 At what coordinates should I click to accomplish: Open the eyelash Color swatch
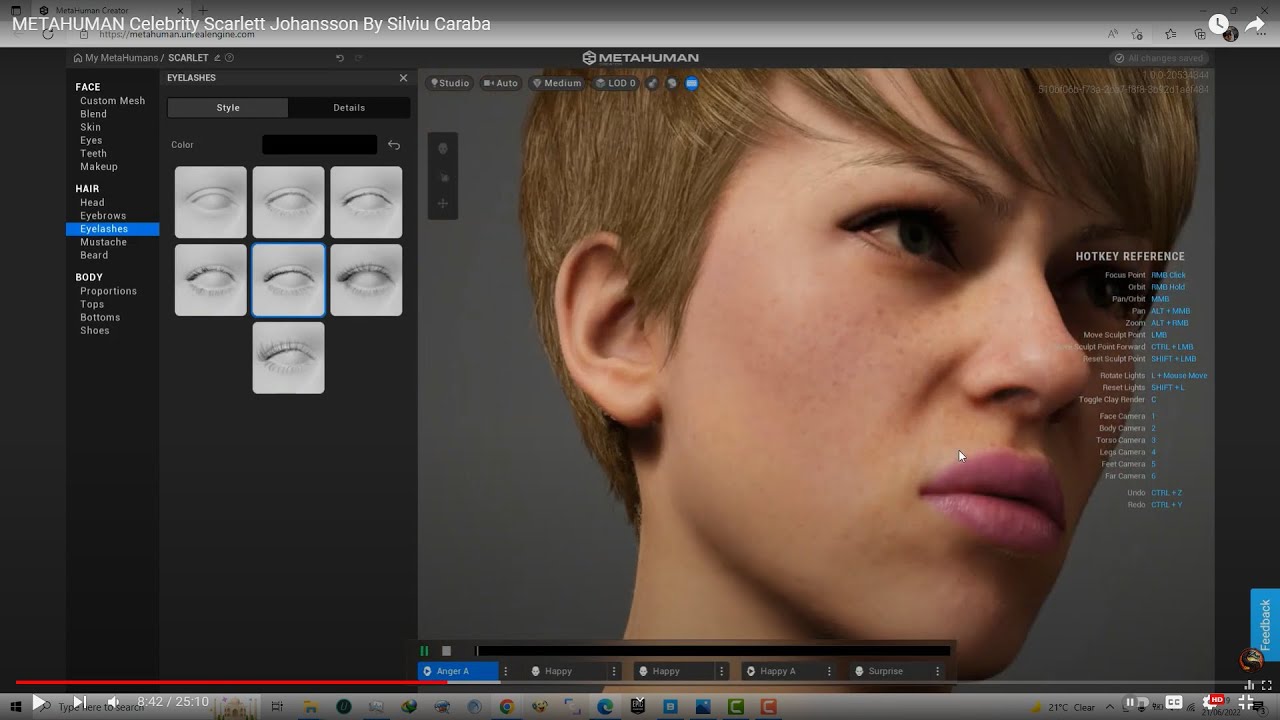tap(320, 145)
